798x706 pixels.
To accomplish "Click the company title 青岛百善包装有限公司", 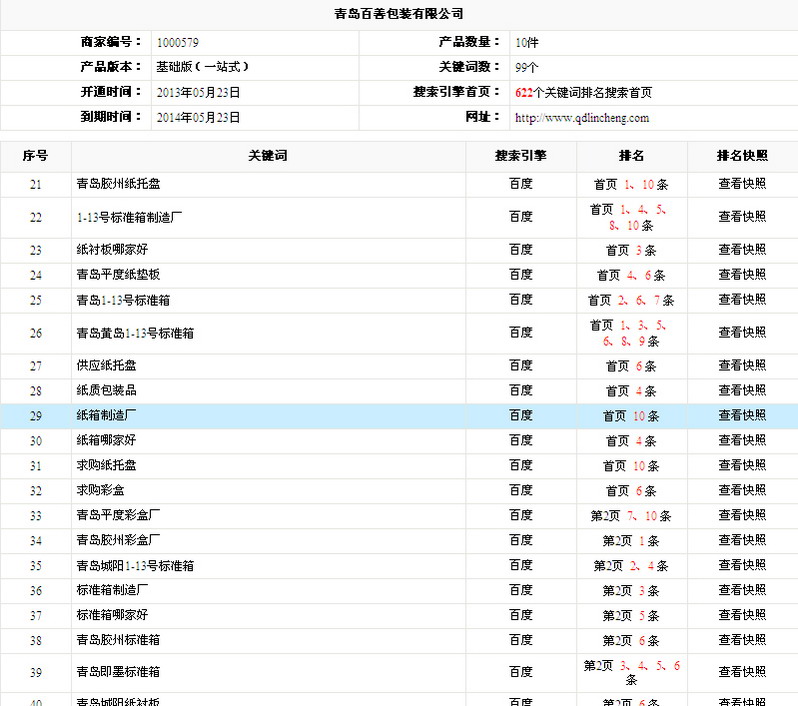I will coord(398,14).
